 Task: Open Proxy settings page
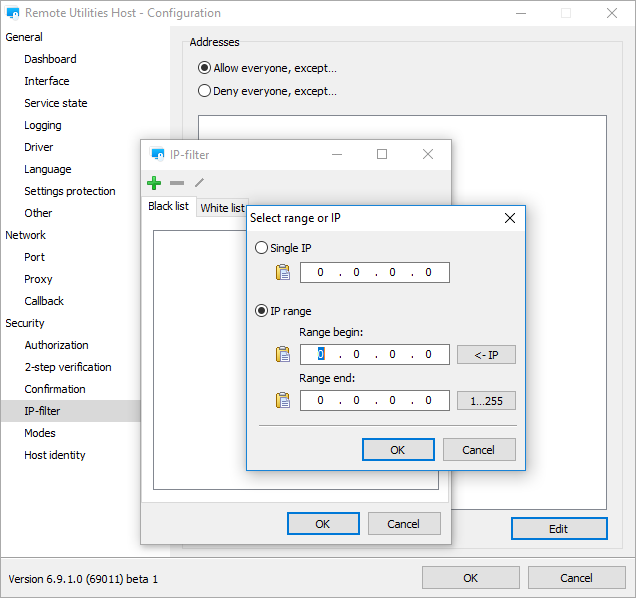[38, 279]
